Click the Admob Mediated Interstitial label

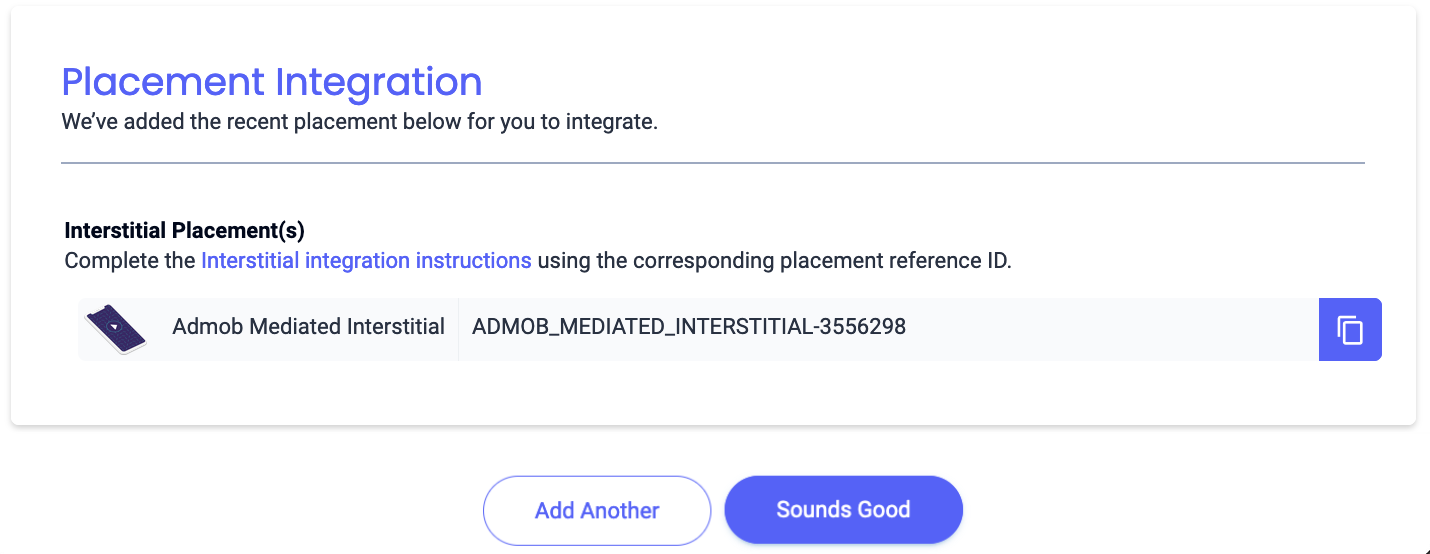coord(308,327)
